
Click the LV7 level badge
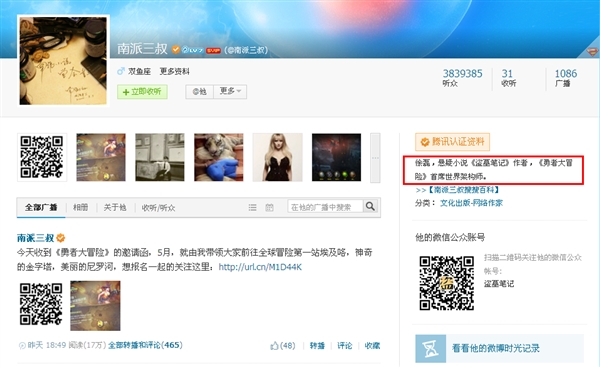(x=193, y=50)
